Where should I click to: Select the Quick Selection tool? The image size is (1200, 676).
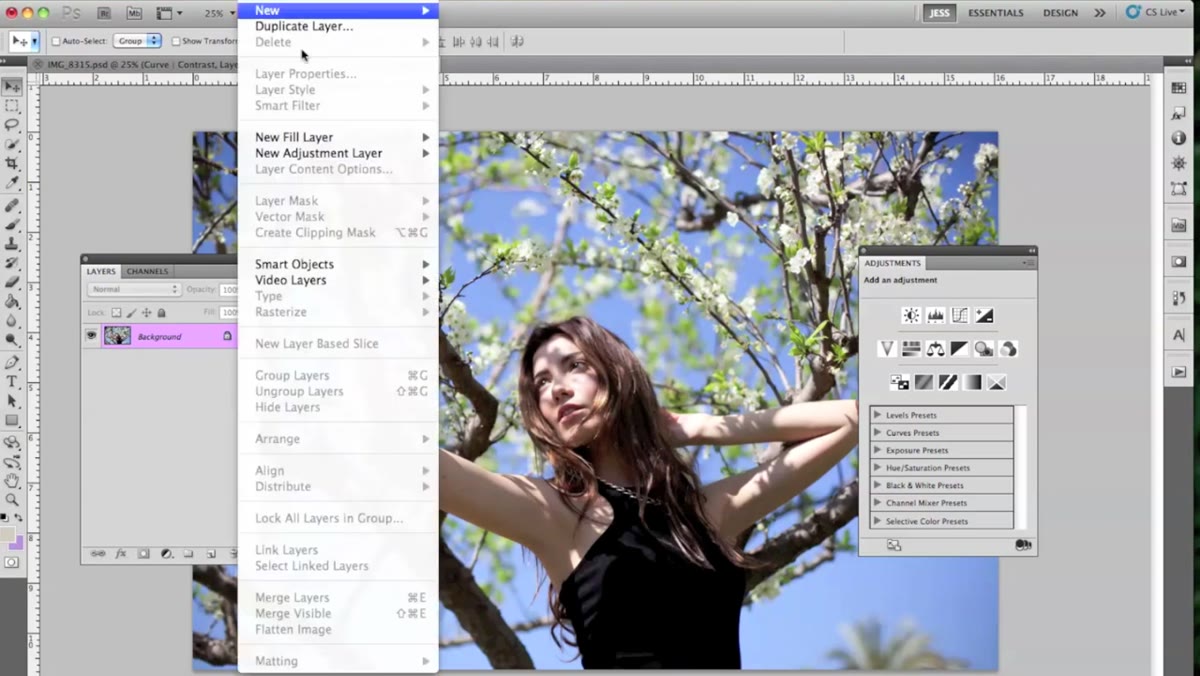coord(12,145)
